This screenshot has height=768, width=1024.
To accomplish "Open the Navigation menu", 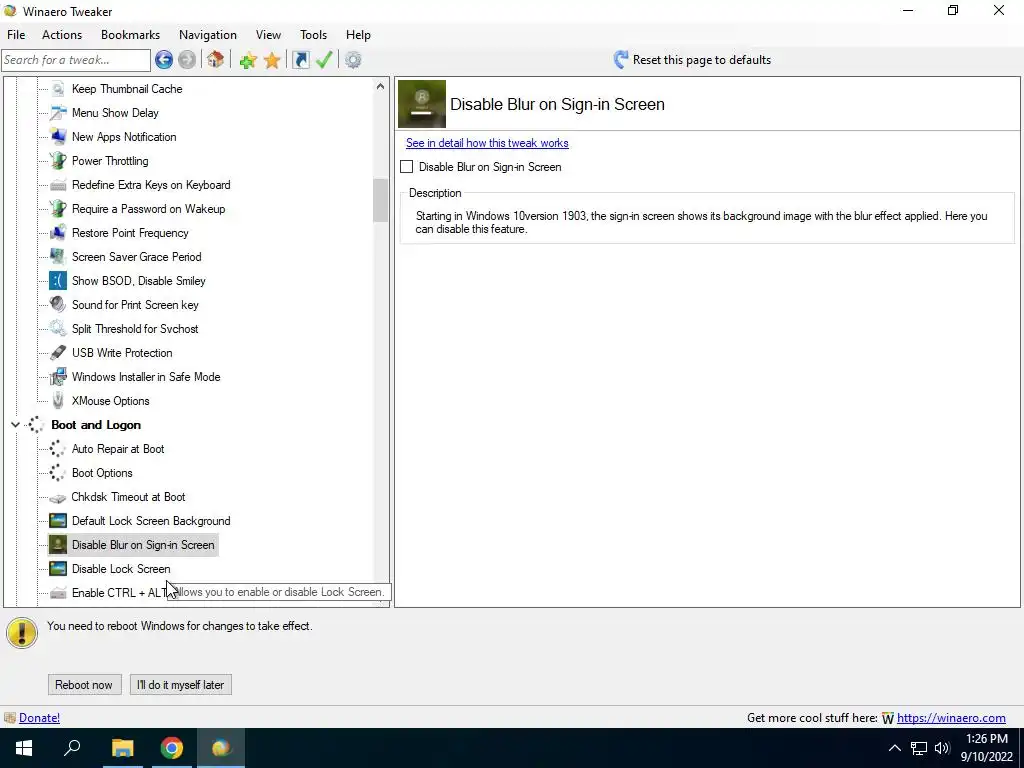I will 208,35.
